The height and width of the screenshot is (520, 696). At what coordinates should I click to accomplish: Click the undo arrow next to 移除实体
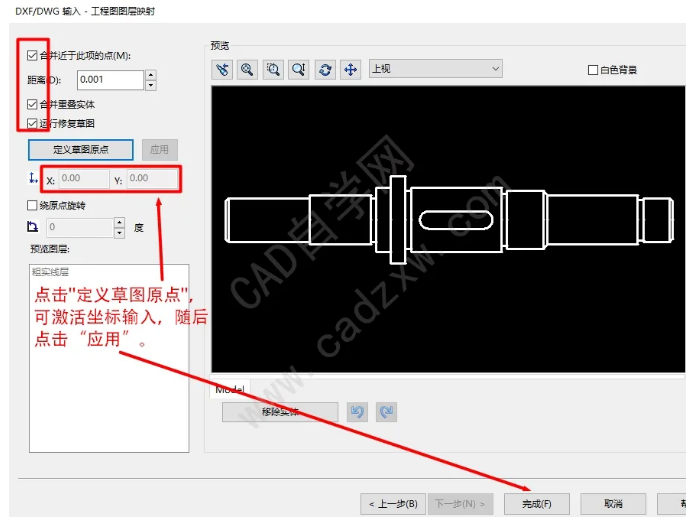point(357,412)
